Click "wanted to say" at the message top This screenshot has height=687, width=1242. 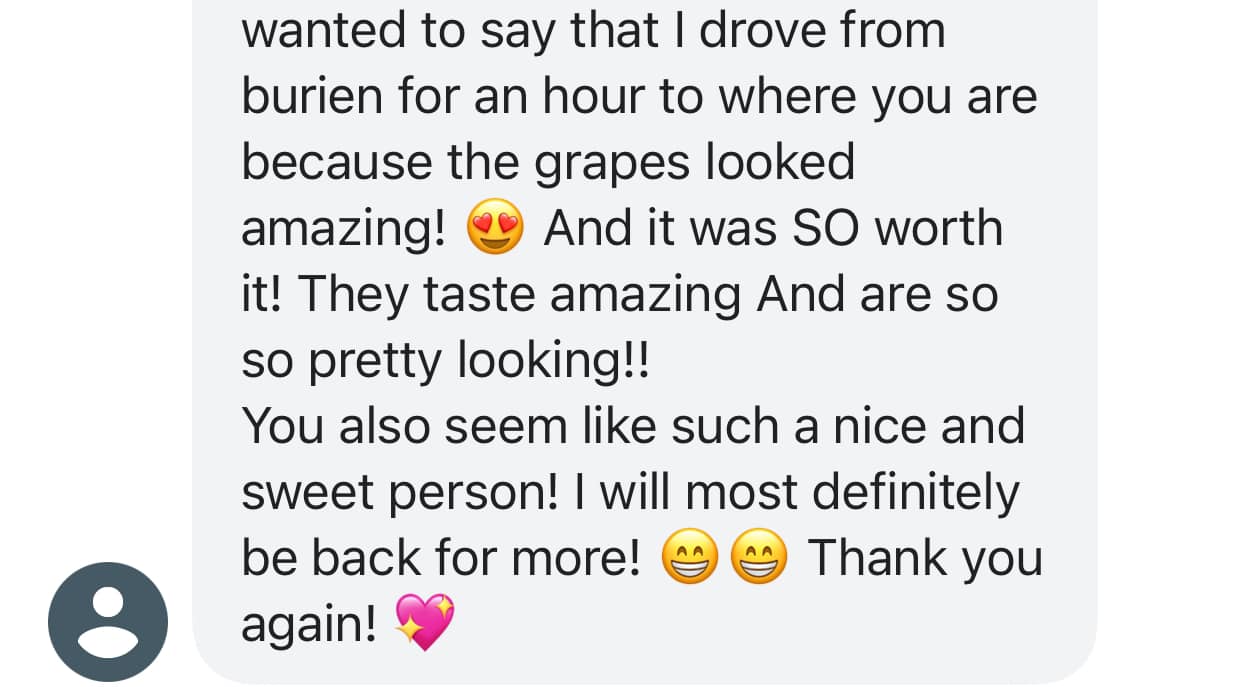(x=400, y=32)
